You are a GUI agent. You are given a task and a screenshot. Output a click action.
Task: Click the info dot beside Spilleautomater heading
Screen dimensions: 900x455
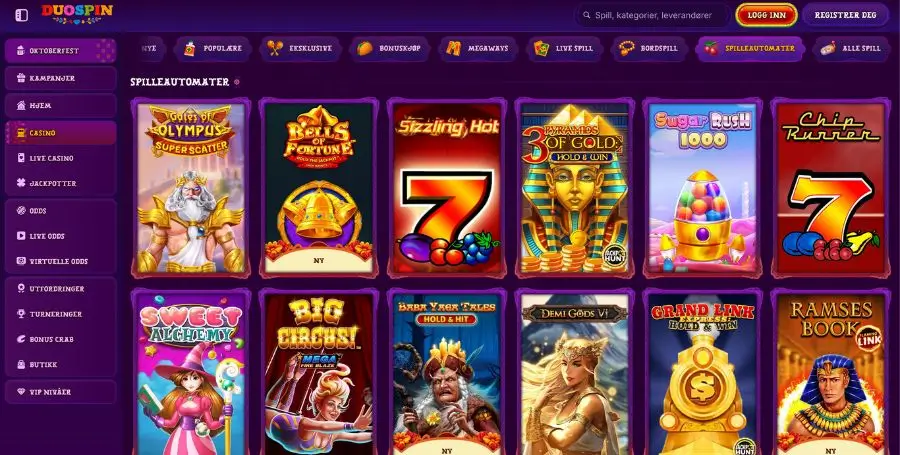[x=236, y=82]
